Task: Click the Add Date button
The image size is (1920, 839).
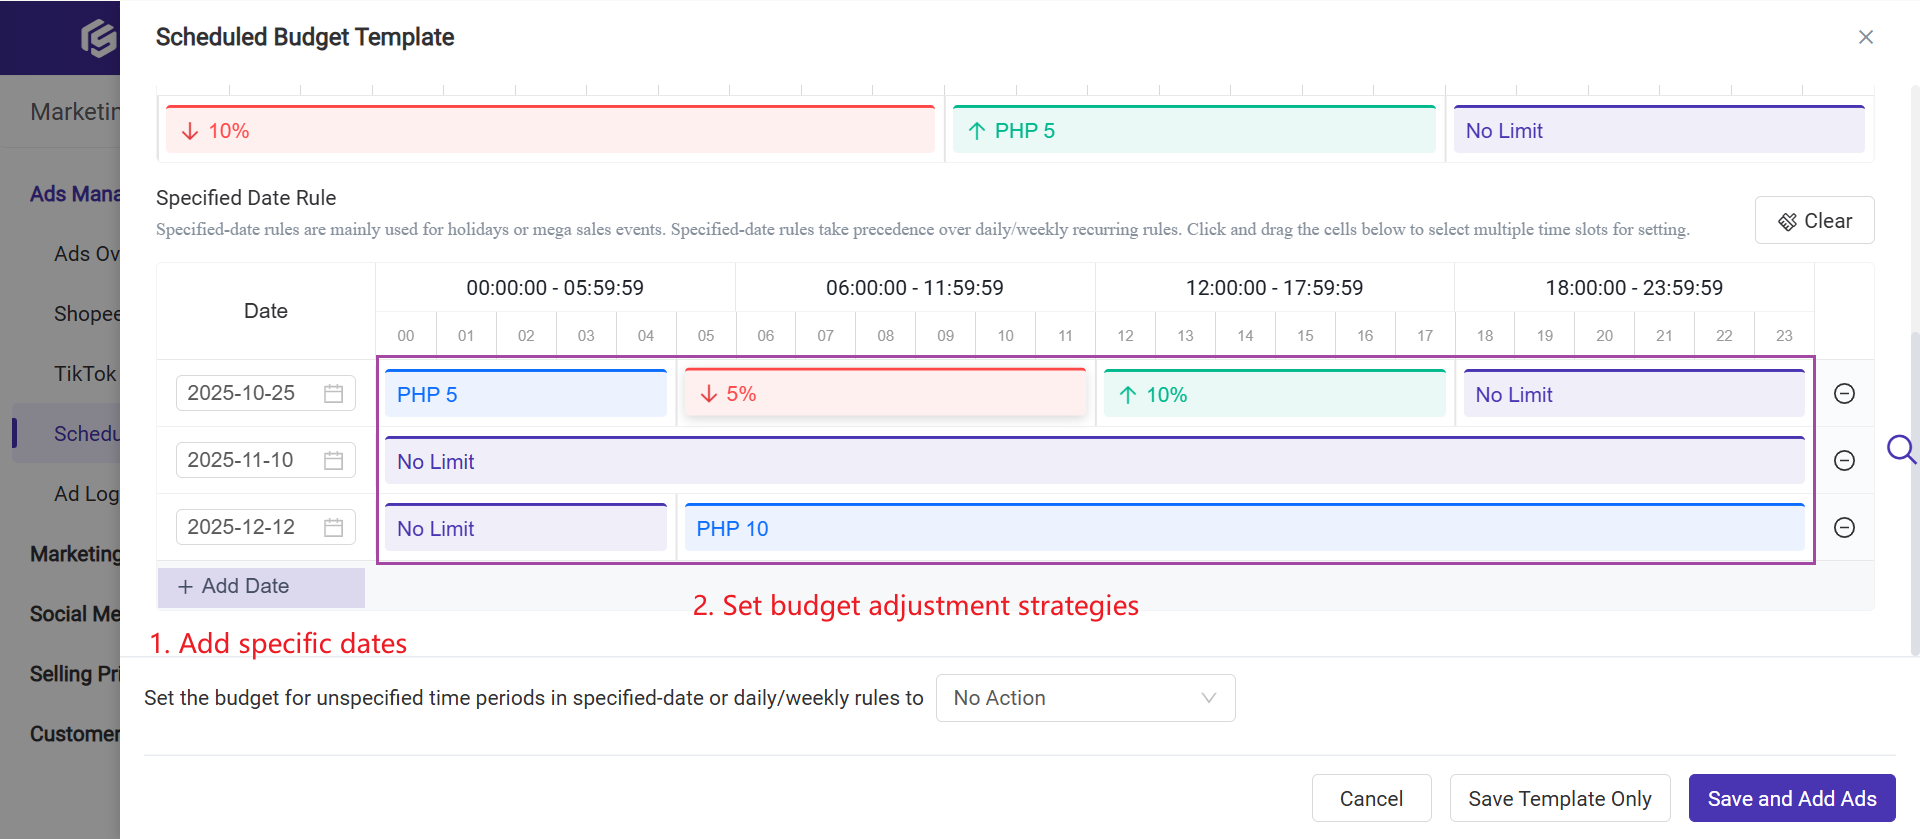Action: 260,586
